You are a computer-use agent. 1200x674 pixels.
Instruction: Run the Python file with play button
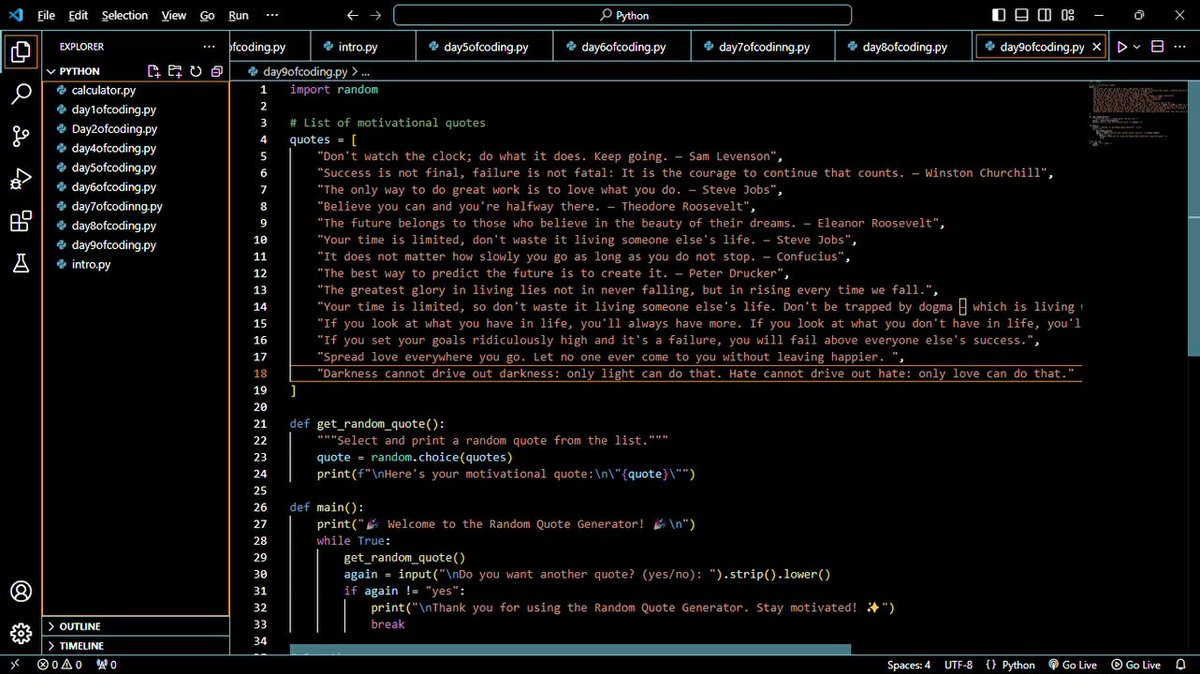coord(1122,47)
